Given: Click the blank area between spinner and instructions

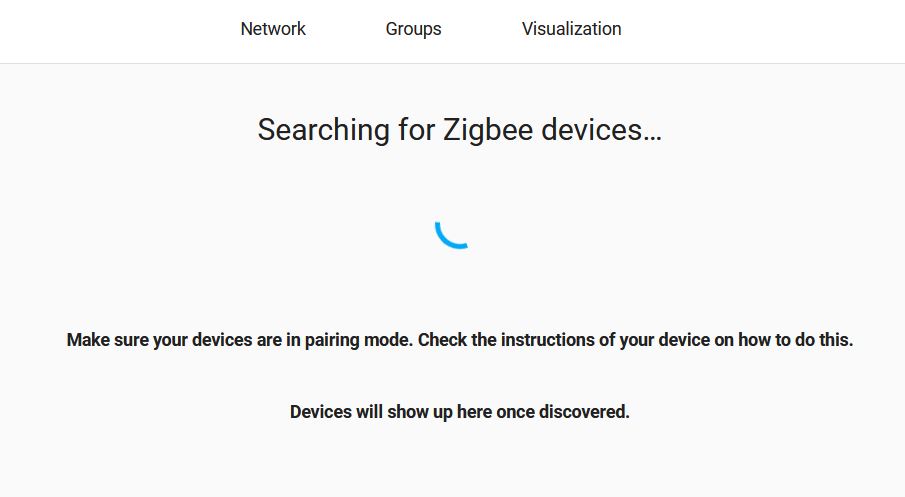Looking at the screenshot, I should (452, 289).
